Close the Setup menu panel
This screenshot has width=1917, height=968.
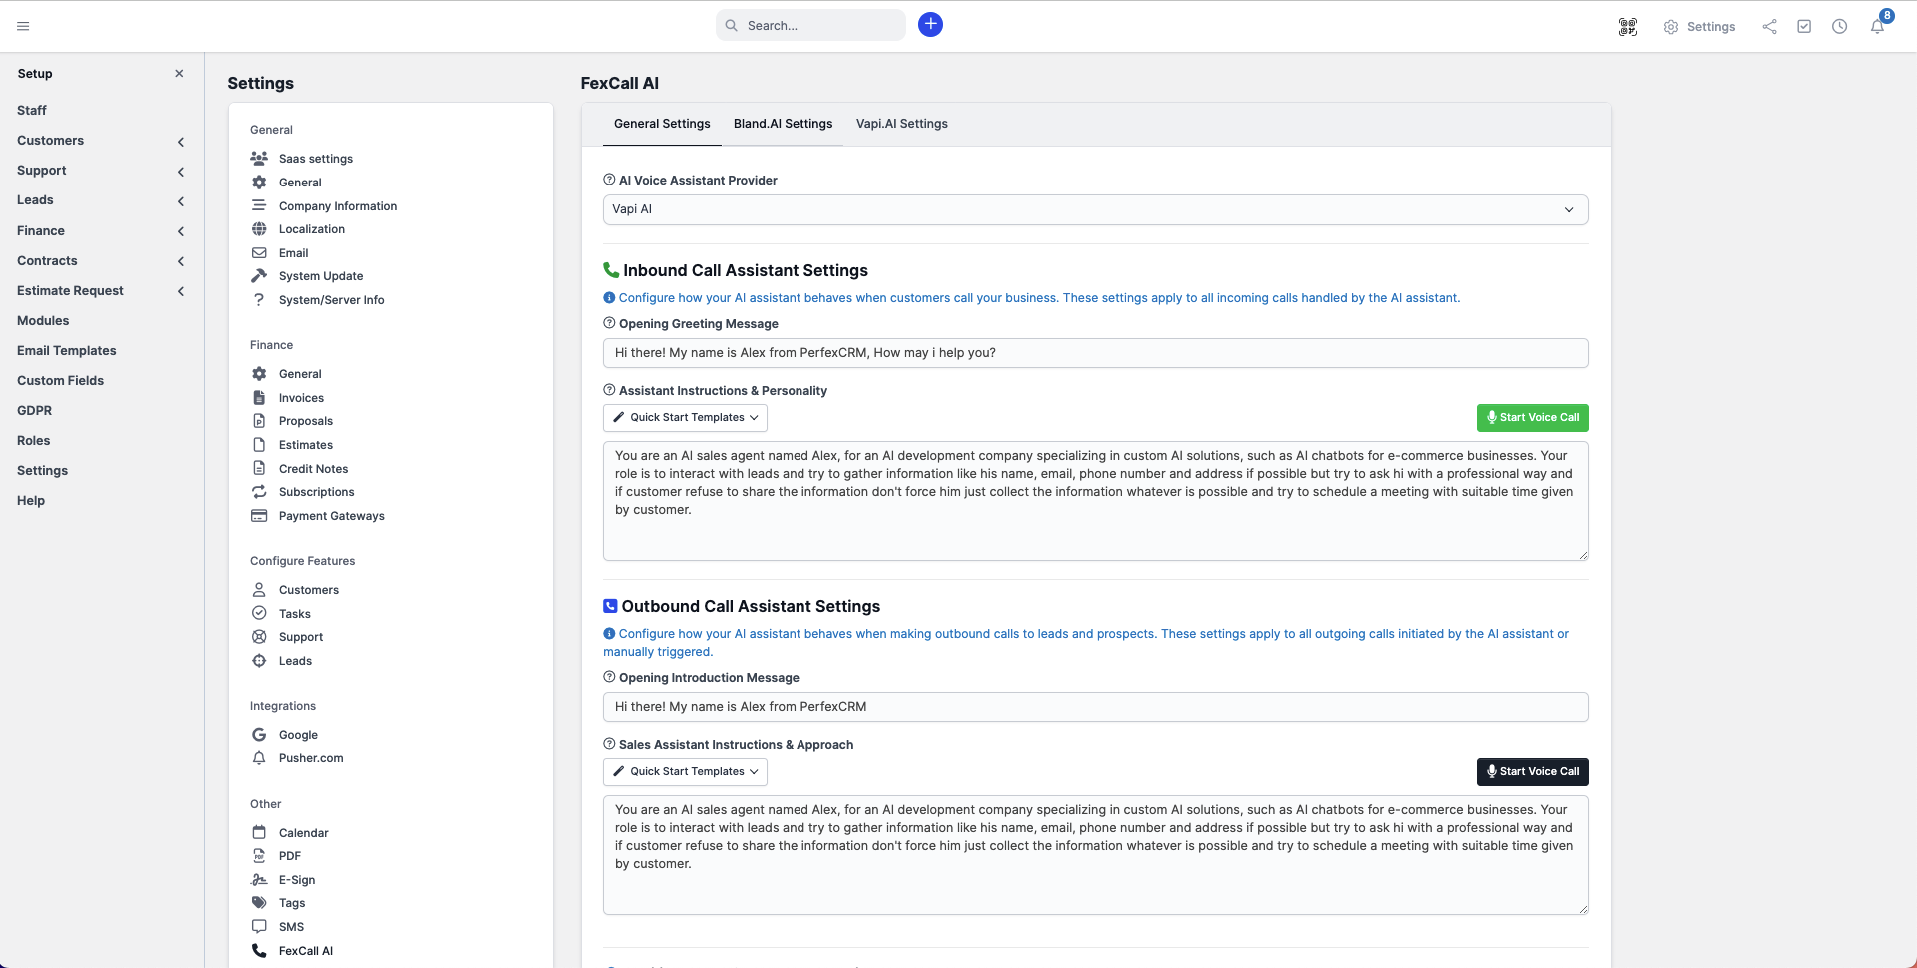point(179,73)
